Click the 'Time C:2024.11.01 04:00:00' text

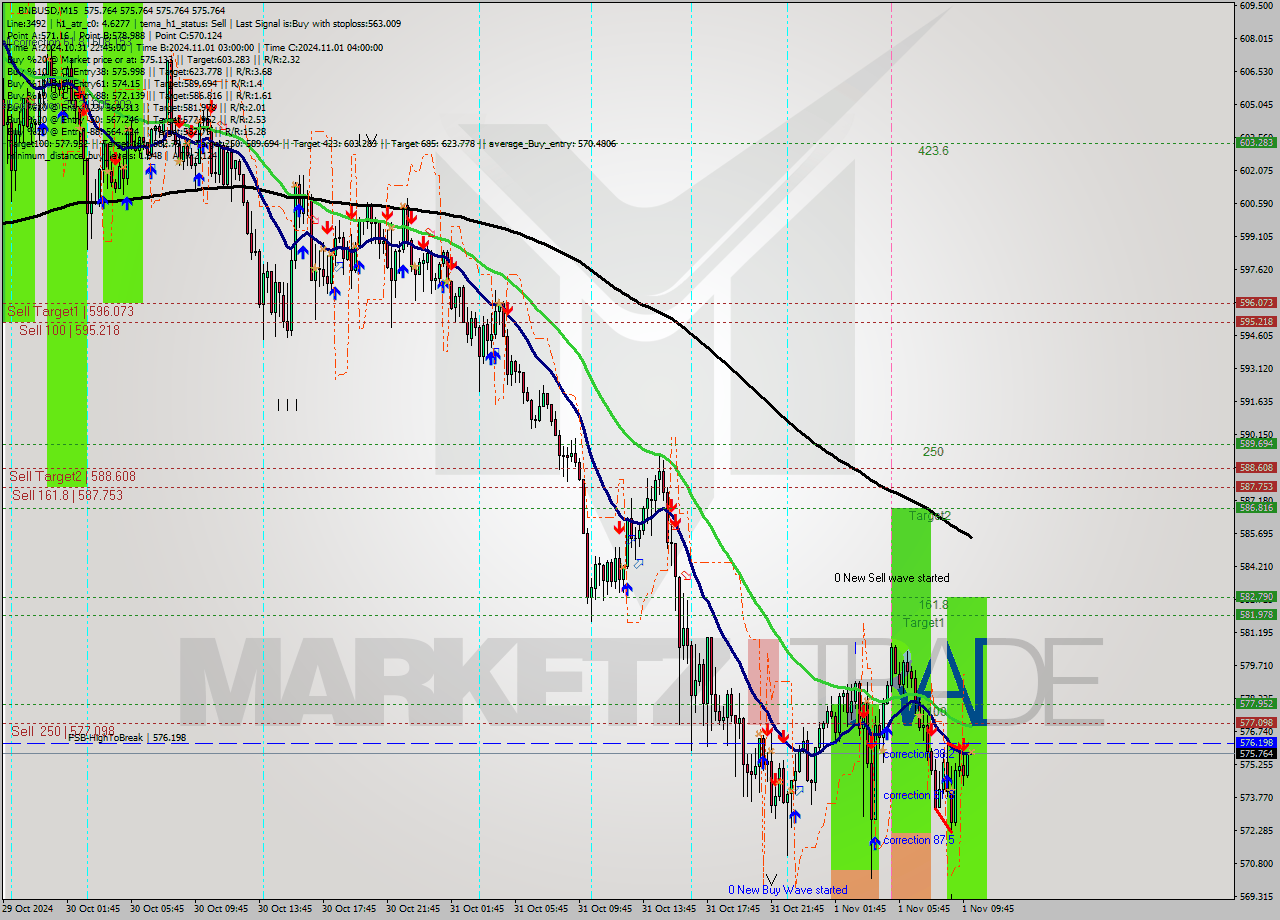click(324, 47)
